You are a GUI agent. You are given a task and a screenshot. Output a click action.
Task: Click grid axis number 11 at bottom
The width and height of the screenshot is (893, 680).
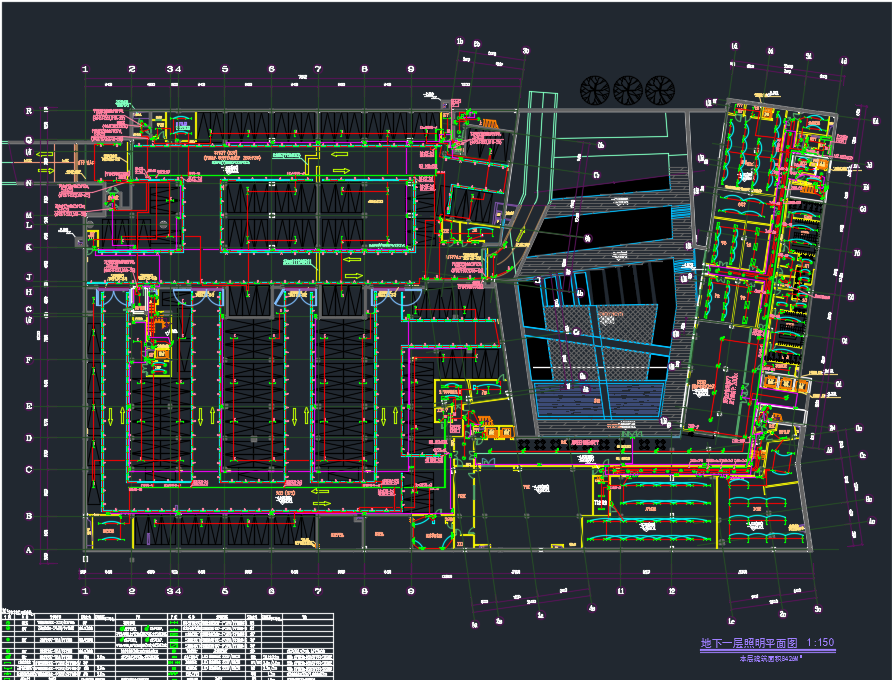click(x=621, y=591)
